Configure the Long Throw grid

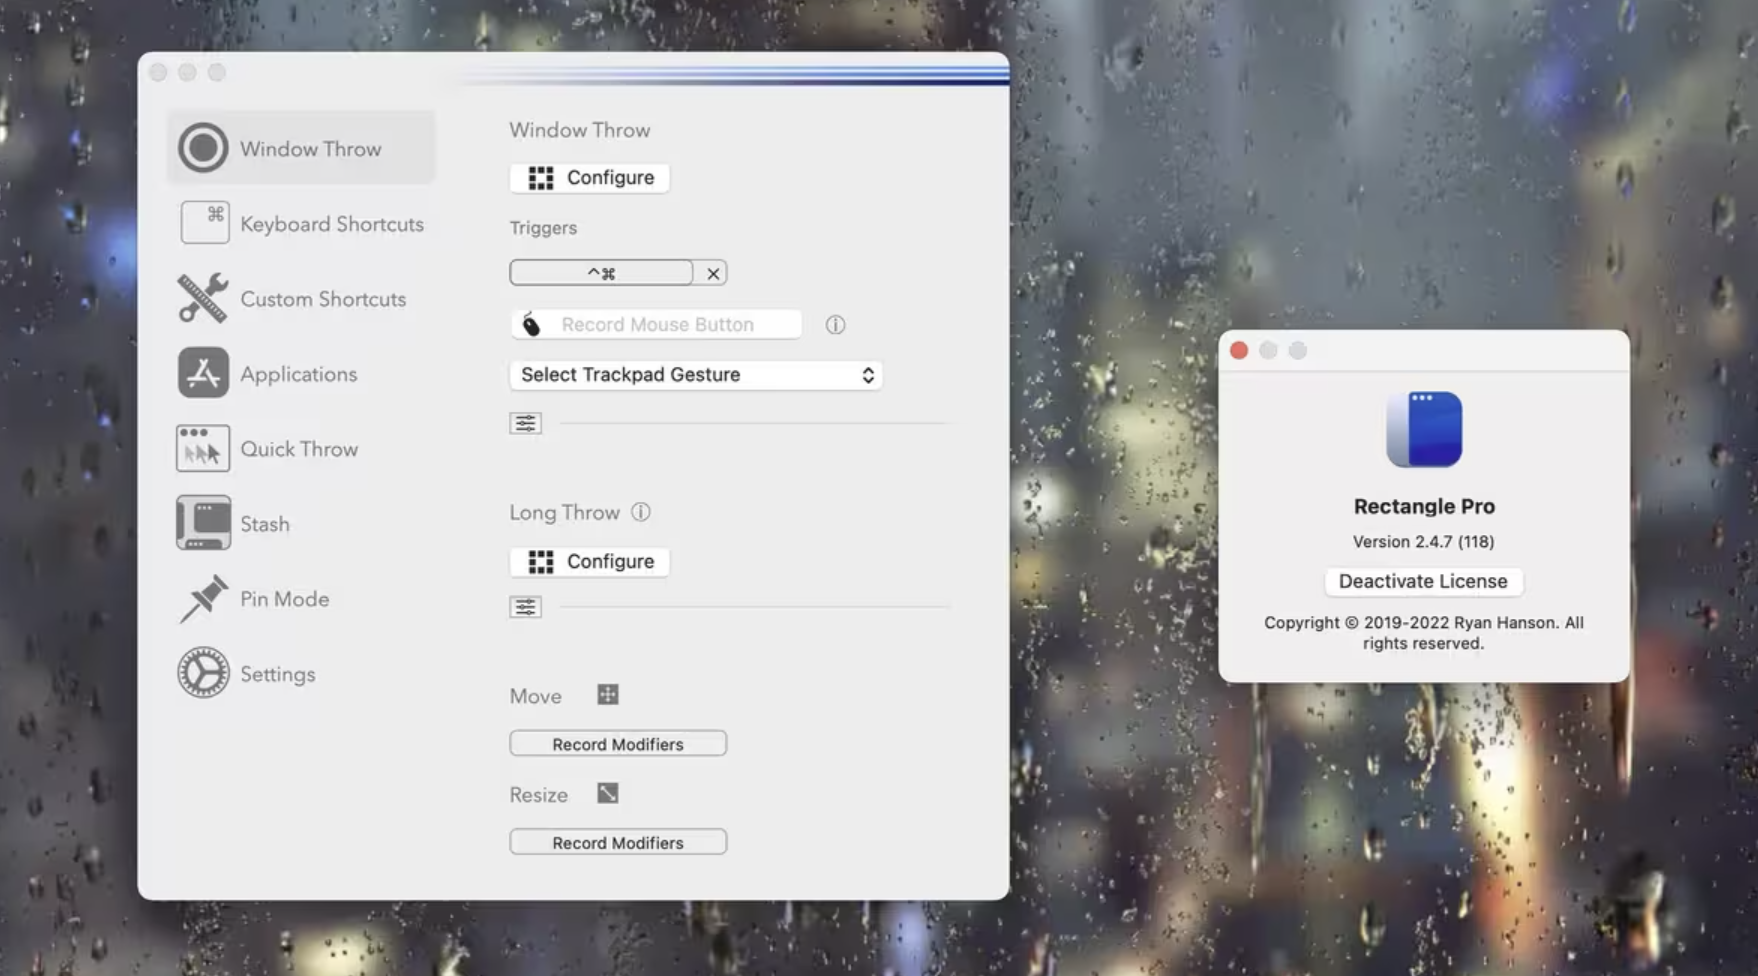coord(589,561)
